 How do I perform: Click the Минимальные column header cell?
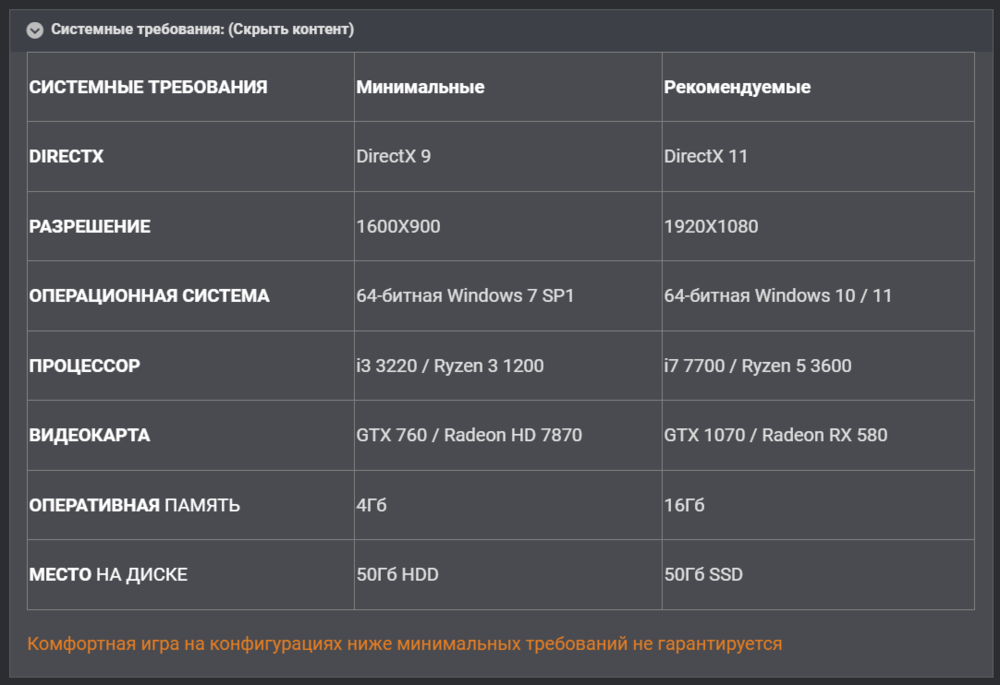[420, 87]
